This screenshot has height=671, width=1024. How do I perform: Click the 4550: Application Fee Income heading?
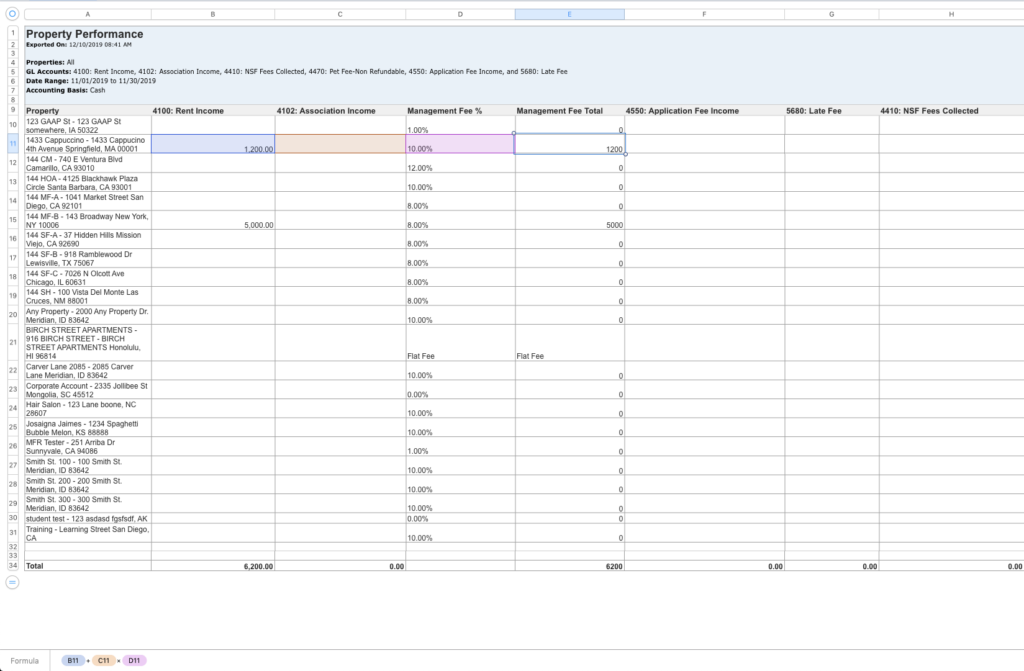[x=704, y=110]
